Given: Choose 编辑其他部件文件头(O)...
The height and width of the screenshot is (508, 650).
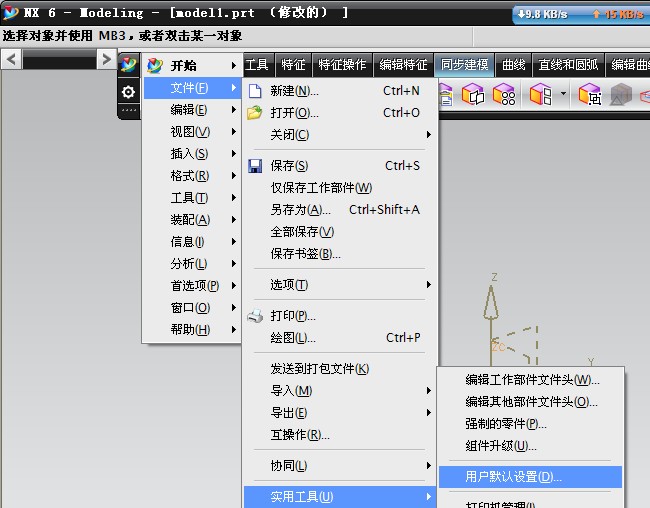Looking at the screenshot, I should [531, 402].
